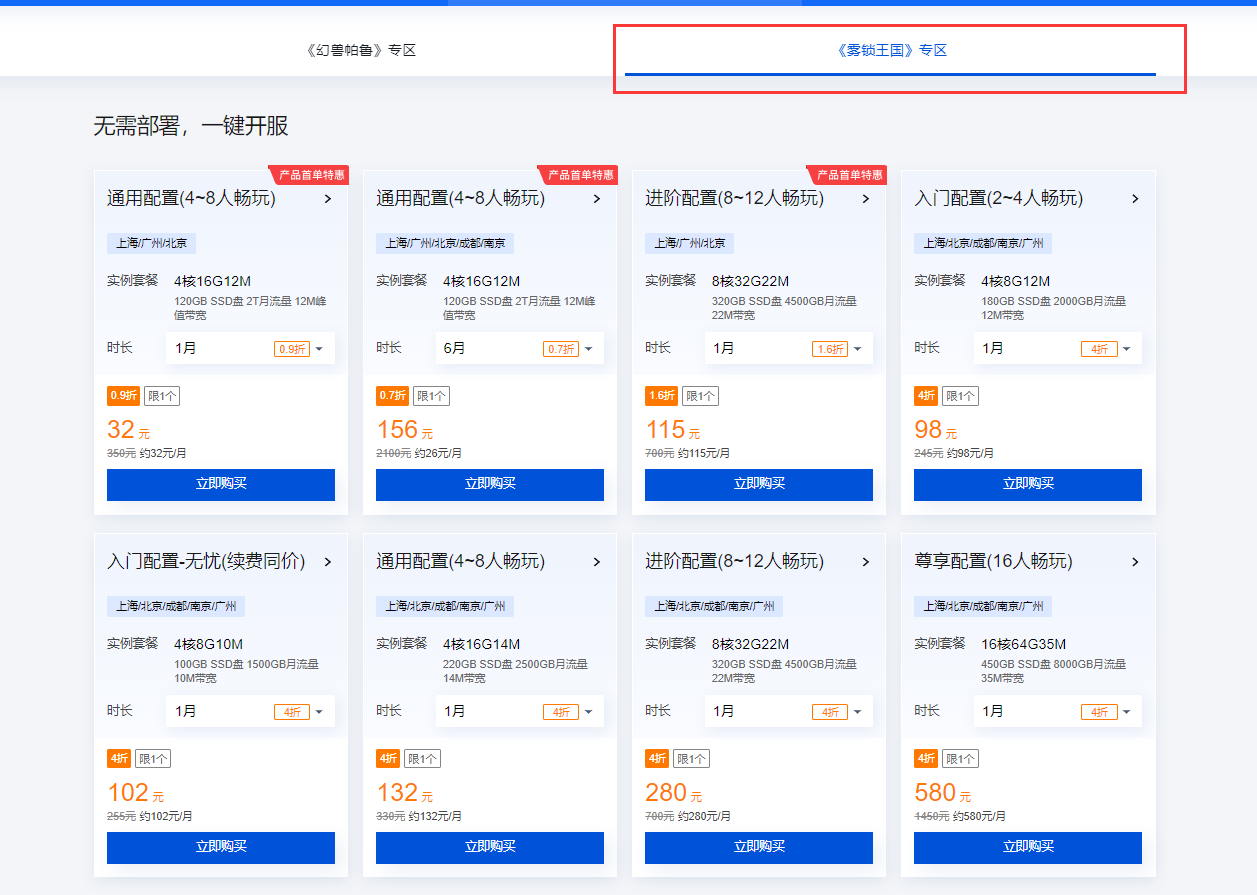Click the title 入门配置(2~4人畅玩)
The image size is (1257, 895).
(998, 198)
